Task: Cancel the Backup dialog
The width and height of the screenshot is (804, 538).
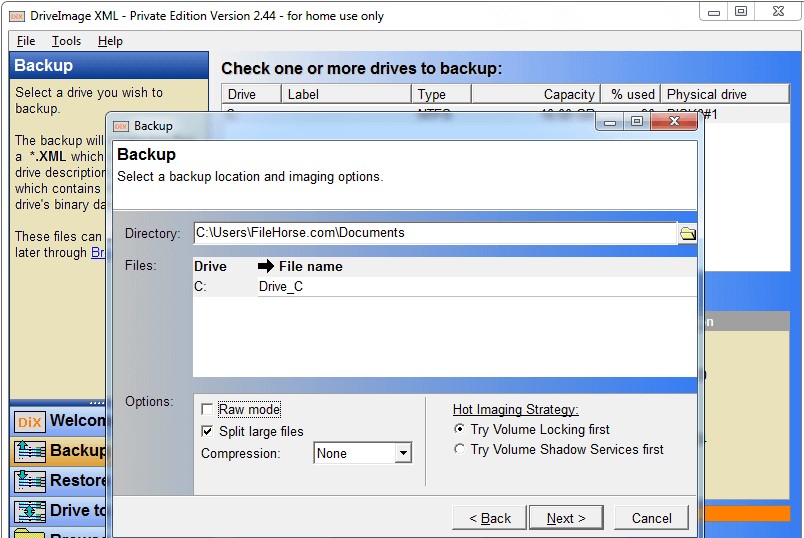Action: pos(651,518)
